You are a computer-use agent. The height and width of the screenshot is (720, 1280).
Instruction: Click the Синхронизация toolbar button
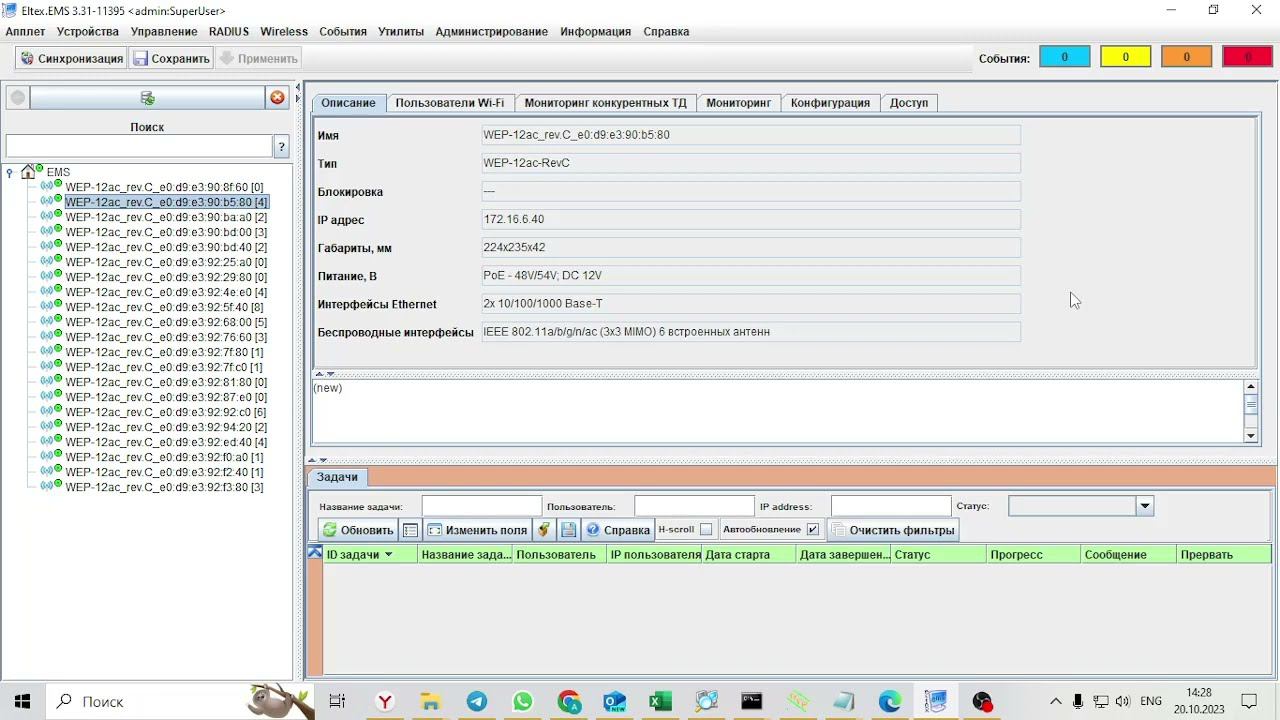coord(71,59)
